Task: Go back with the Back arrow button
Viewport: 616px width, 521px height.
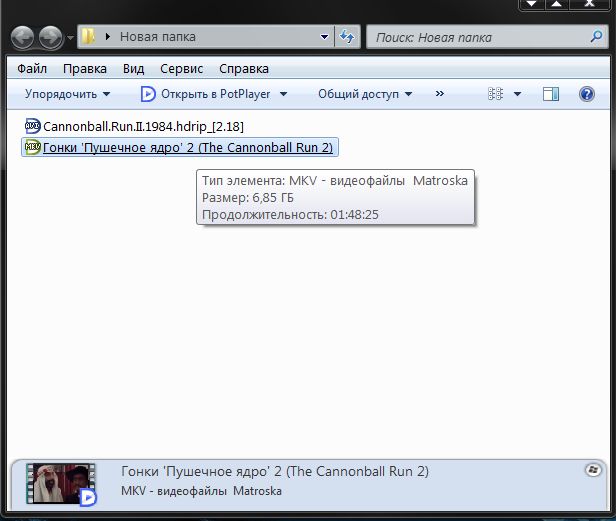Action: [x=22, y=38]
